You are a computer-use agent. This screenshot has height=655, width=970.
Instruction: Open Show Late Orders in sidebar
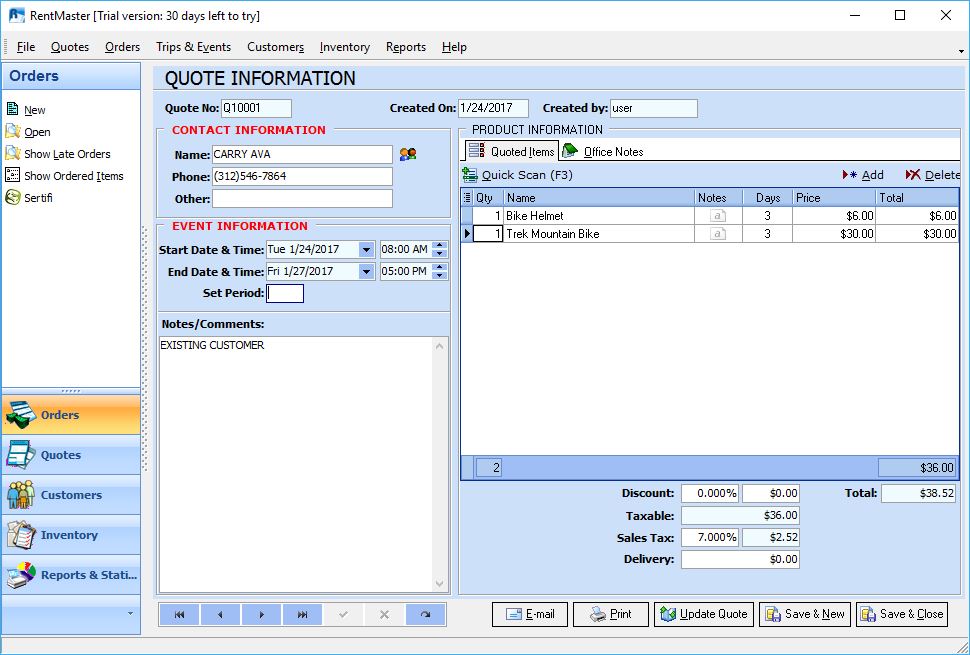(x=67, y=154)
